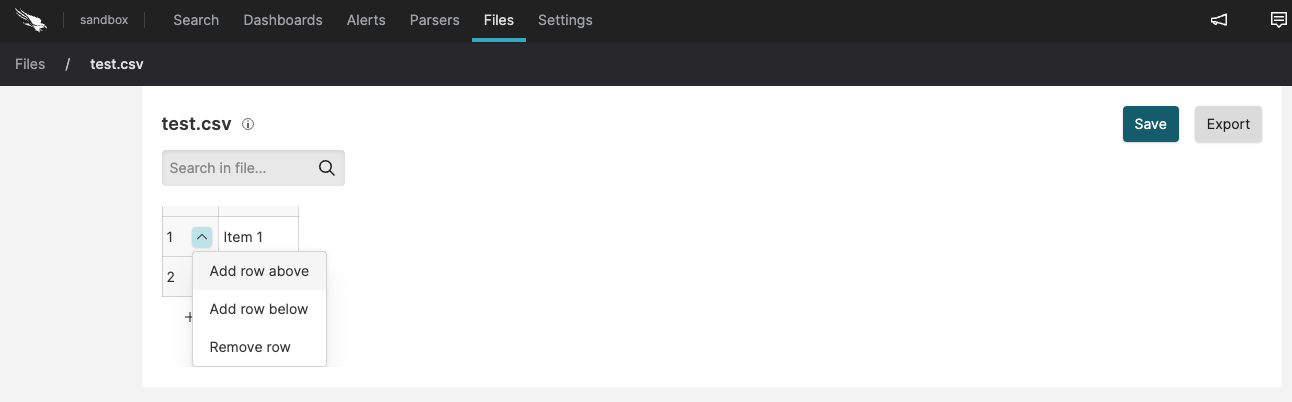This screenshot has height=402, width=1292.
Task: Open the Settings tab
Action: pyautogui.click(x=565, y=20)
